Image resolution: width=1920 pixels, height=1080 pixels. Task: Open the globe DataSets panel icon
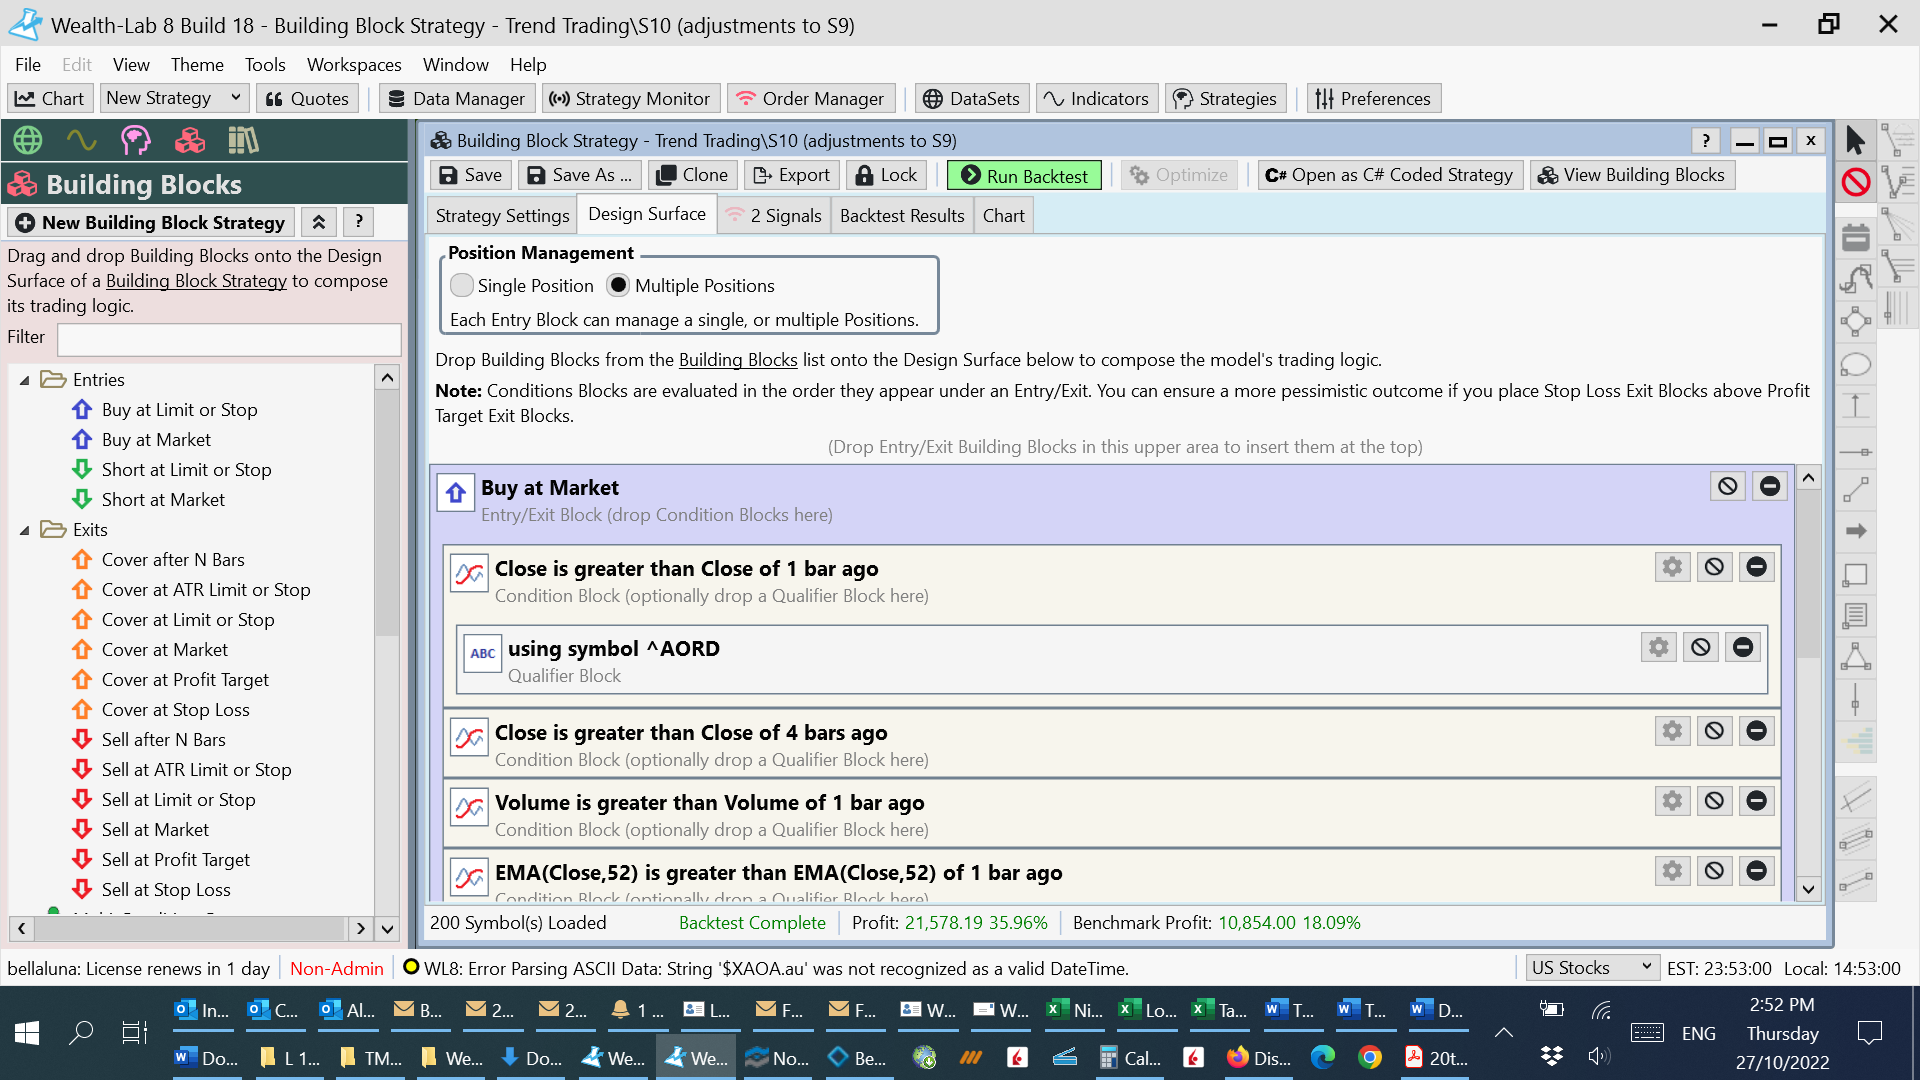tap(28, 140)
